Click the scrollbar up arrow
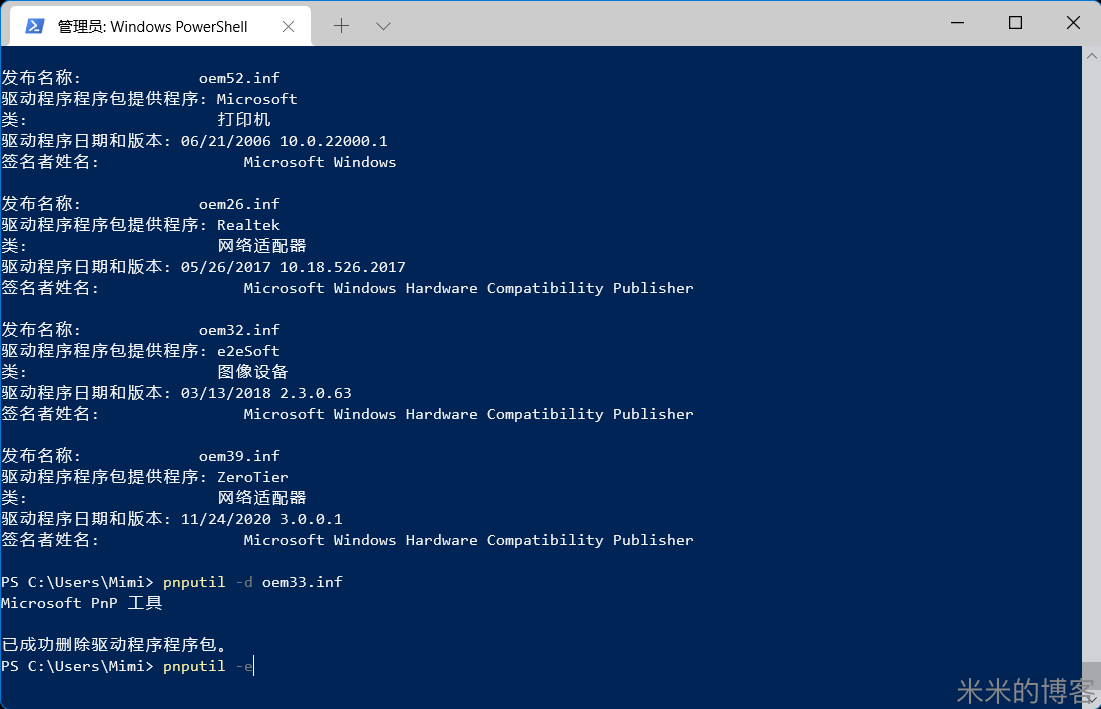Screen dimensions: 1101x709 tap(1091, 56)
